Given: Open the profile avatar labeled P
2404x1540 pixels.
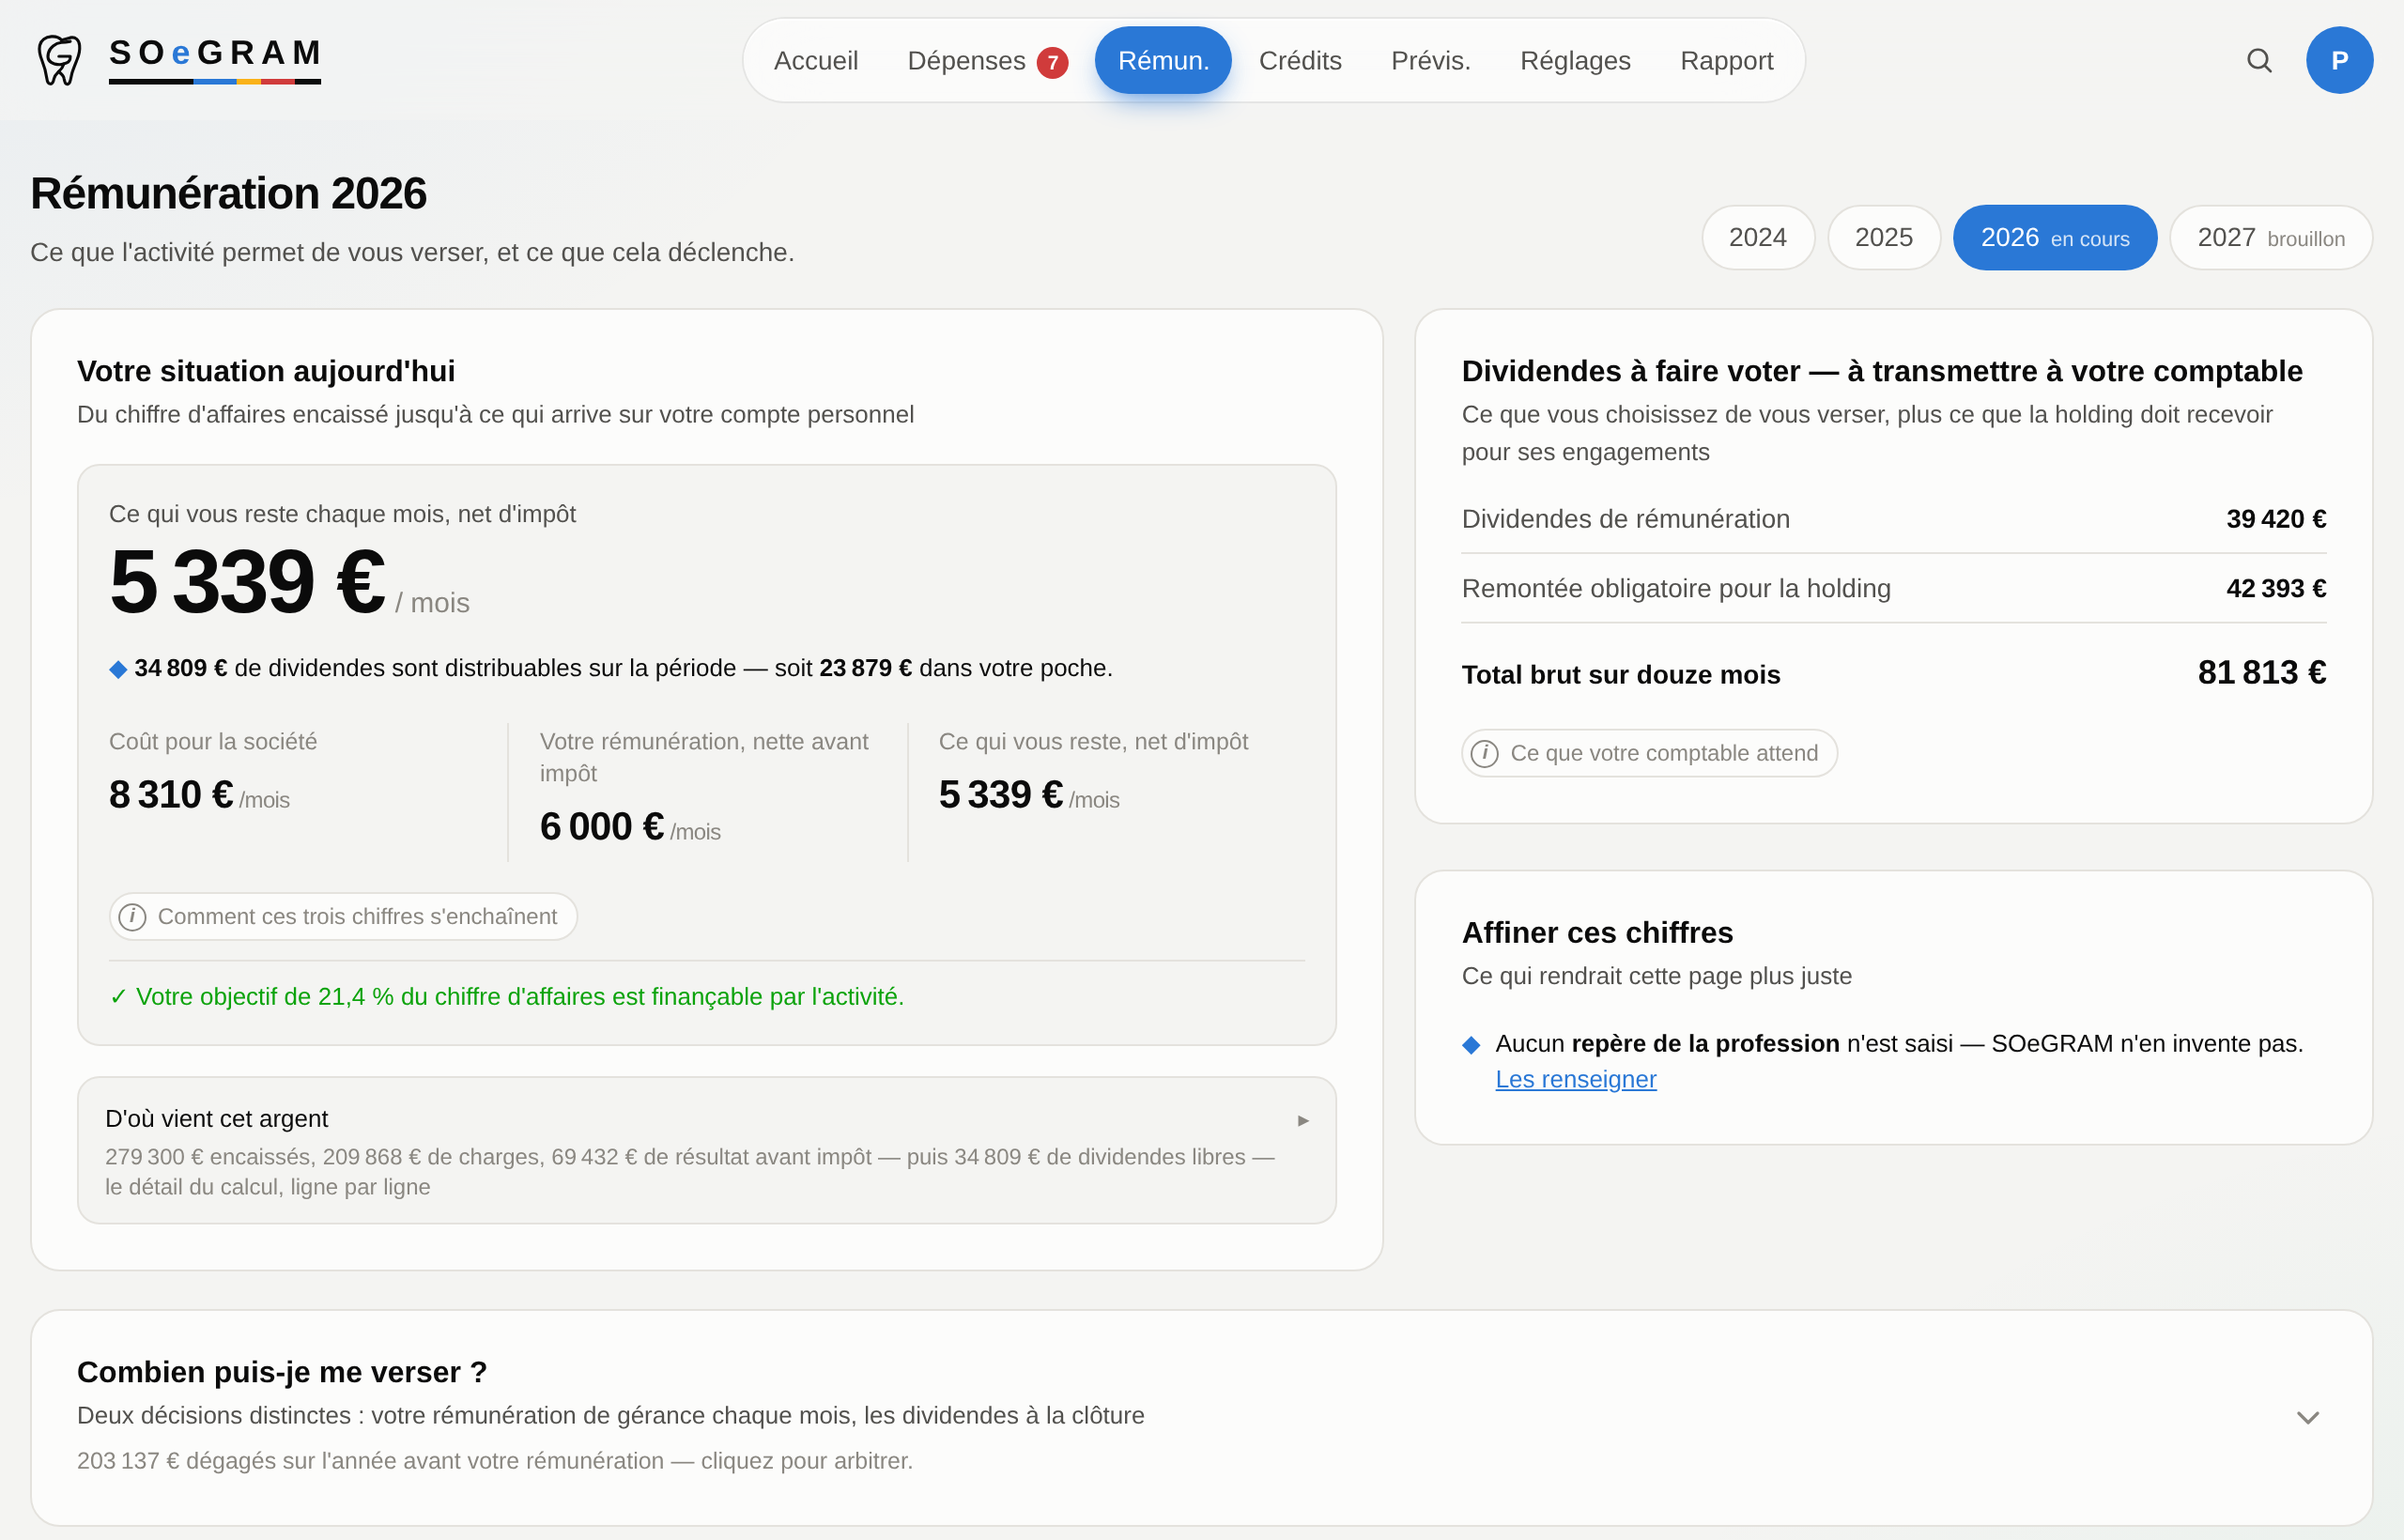Looking at the screenshot, I should [x=2339, y=60].
